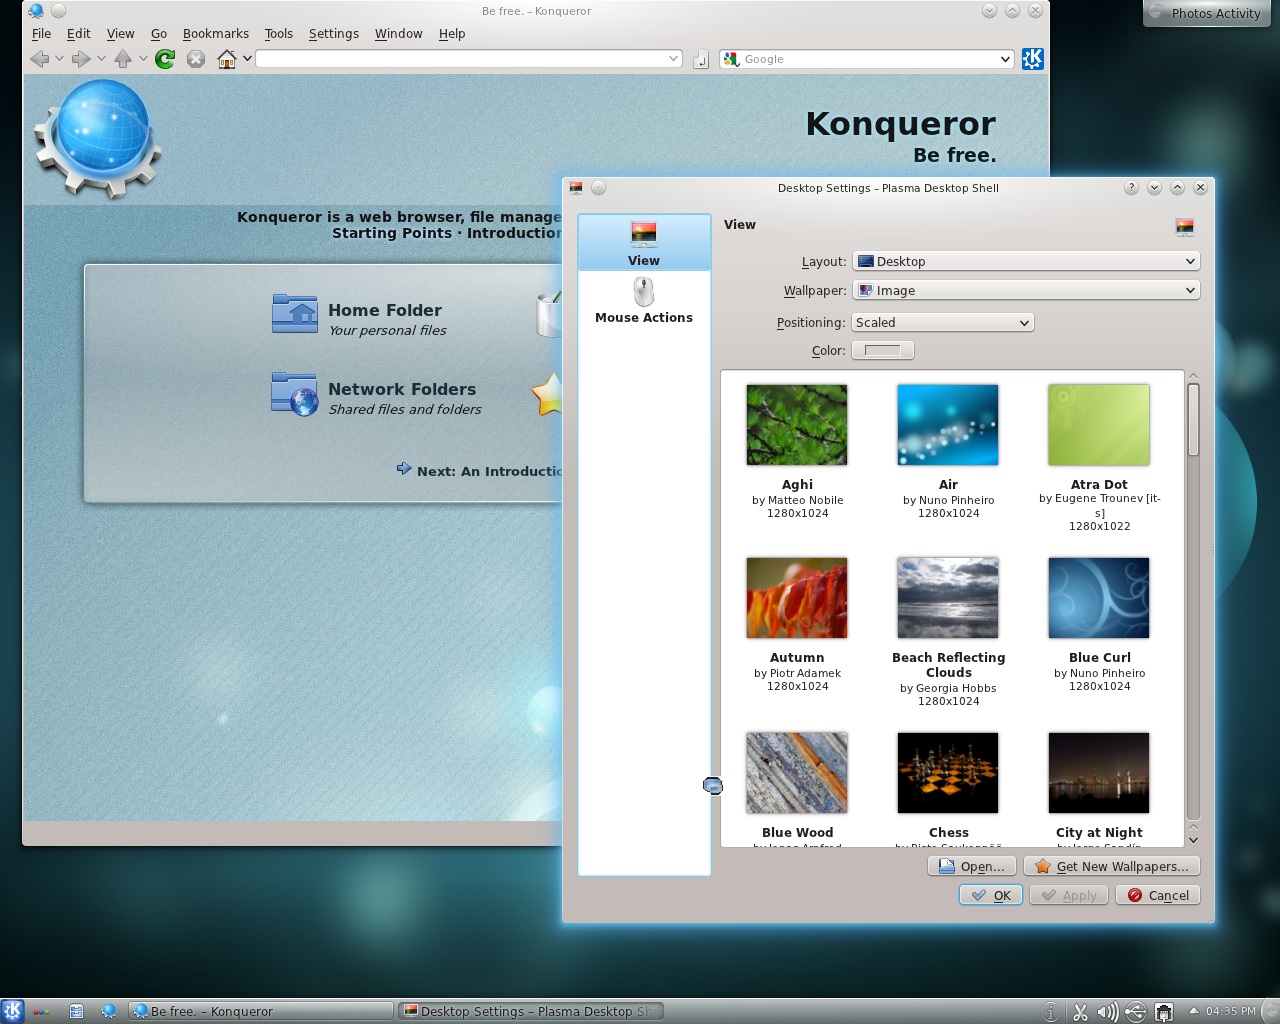Click the Back arrow in Konqueror toolbar
This screenshot has height=1024, width=1280.
click(40, 59)
